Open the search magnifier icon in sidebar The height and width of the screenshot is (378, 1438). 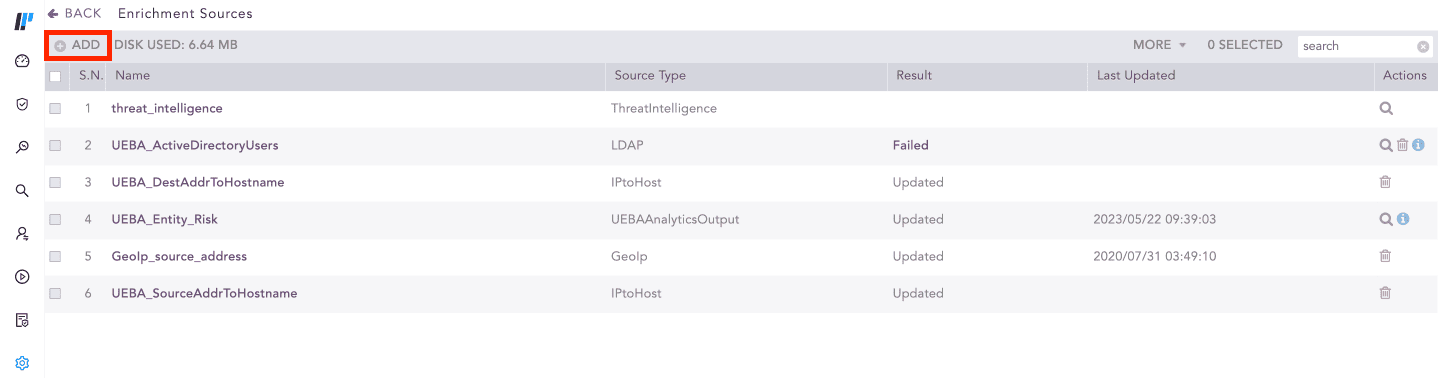(22, 190)
